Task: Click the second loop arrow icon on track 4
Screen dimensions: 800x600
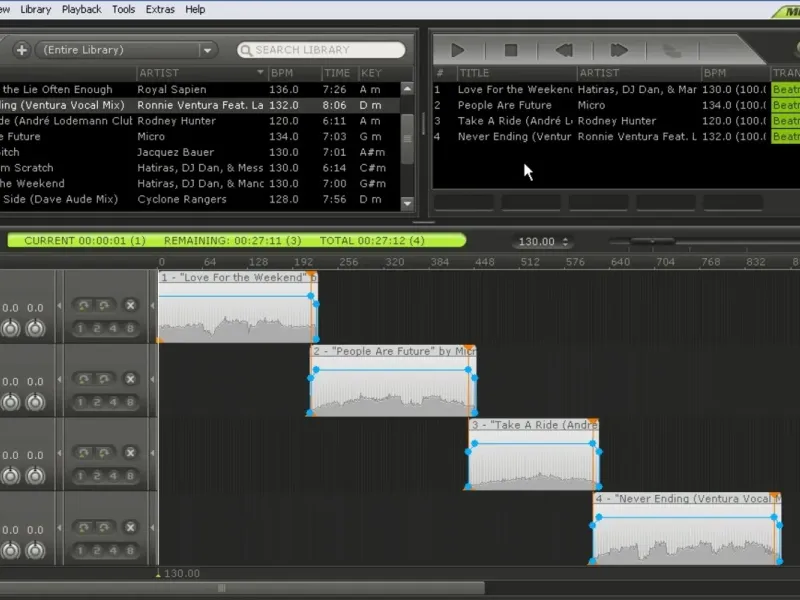Action: (x=103, y=527)
